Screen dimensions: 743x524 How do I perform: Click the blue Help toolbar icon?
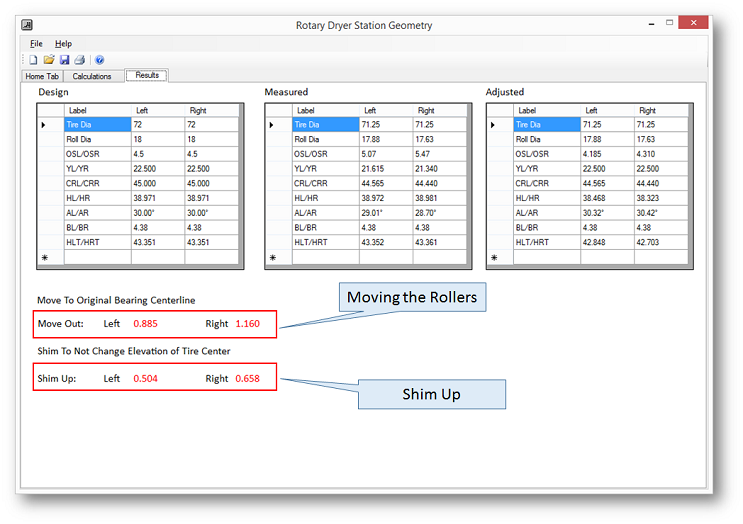[x=100, y=60]
